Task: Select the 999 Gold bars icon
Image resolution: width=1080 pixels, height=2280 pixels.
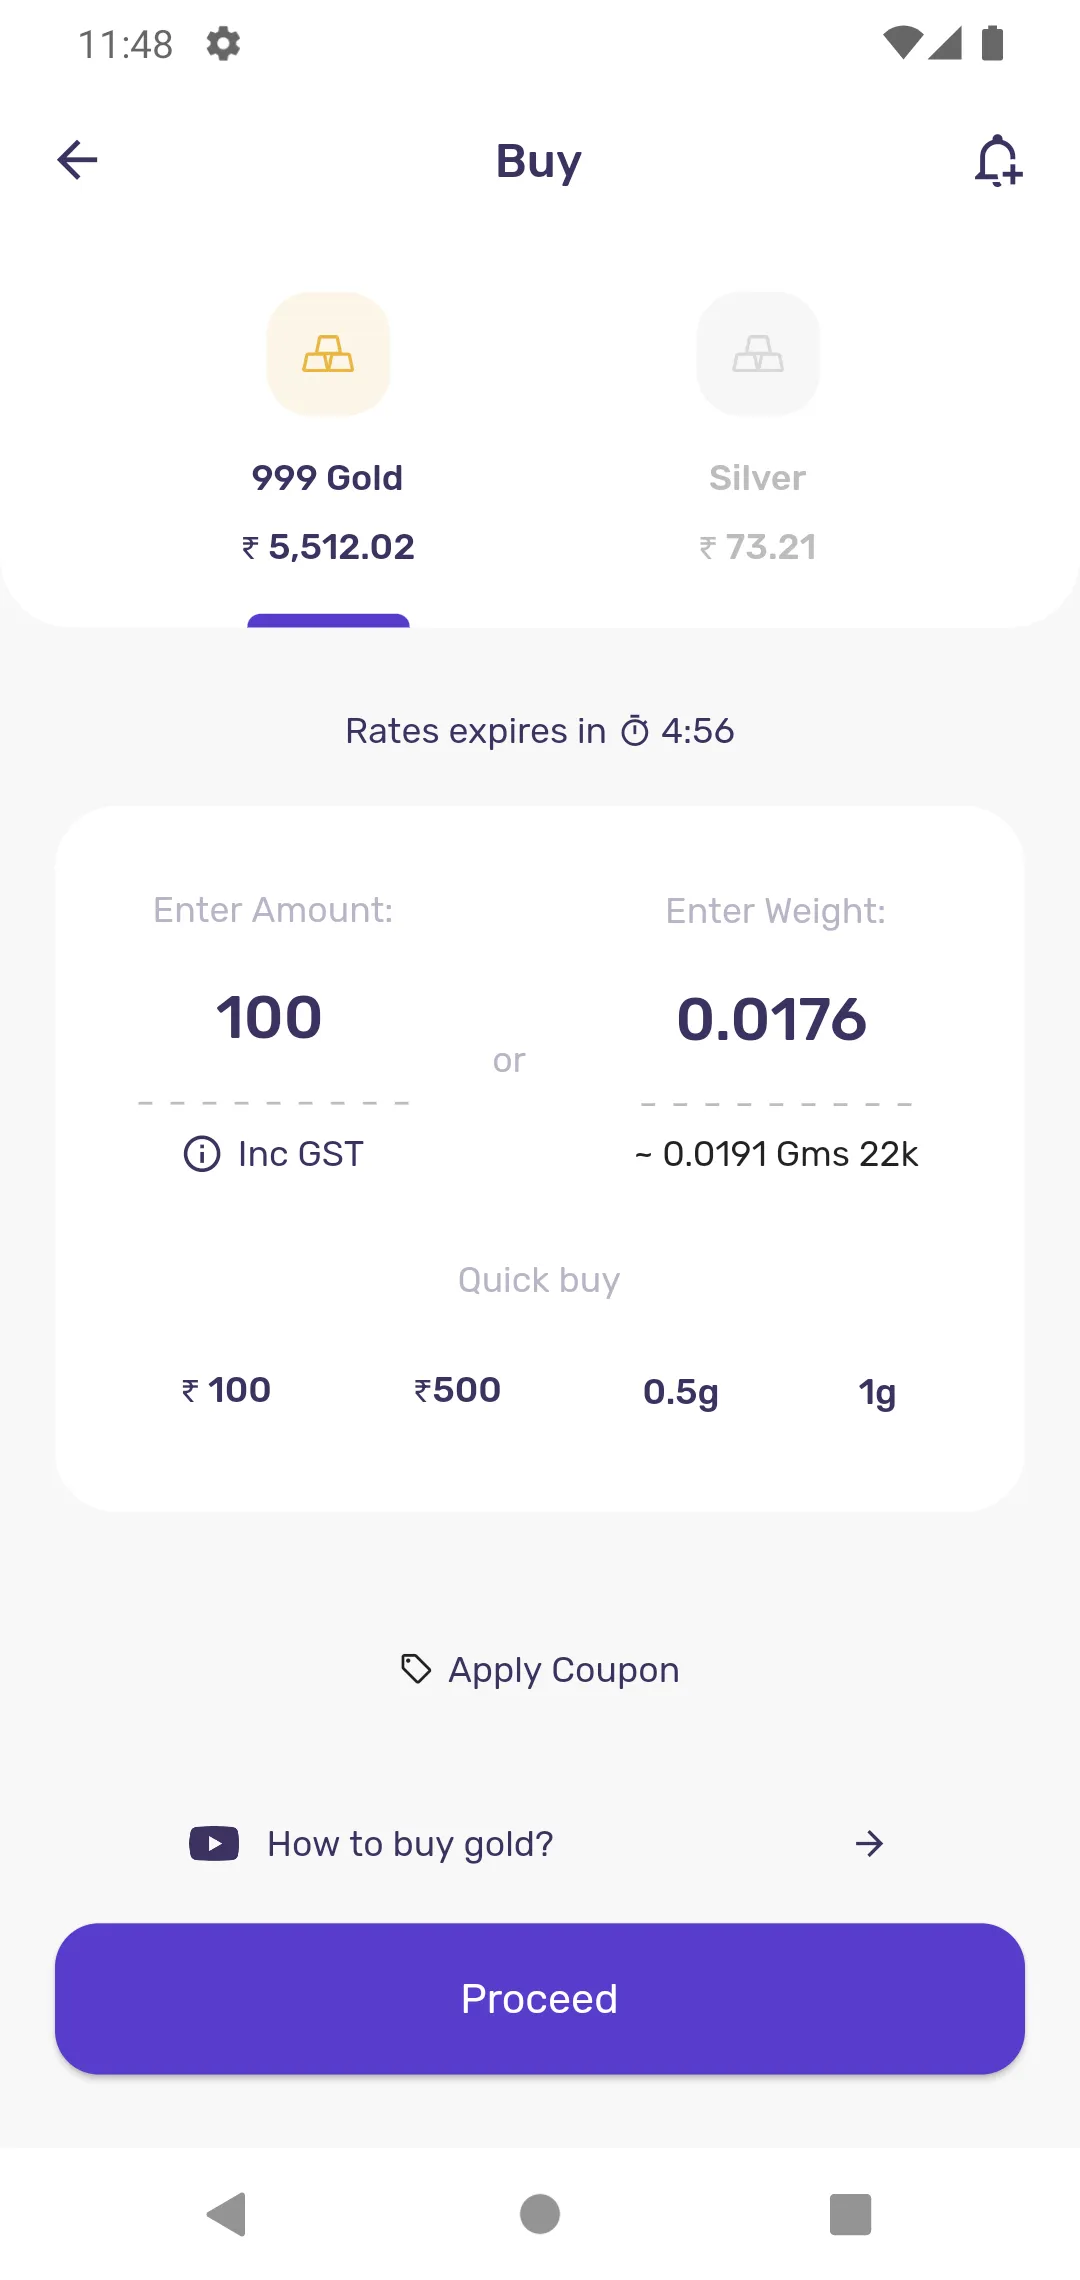Action: (x=328, y=354)
